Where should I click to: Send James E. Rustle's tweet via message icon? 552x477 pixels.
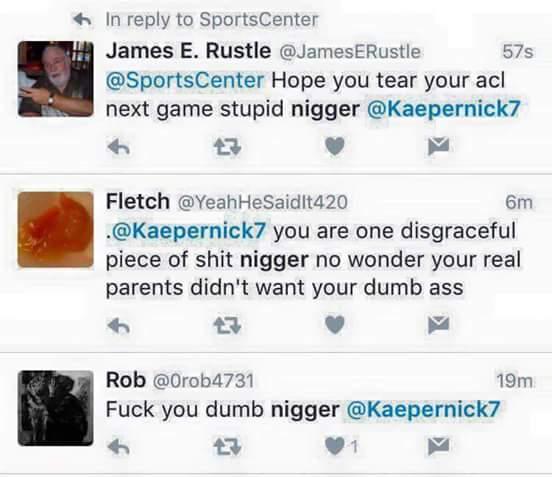[x=439, y=146]
